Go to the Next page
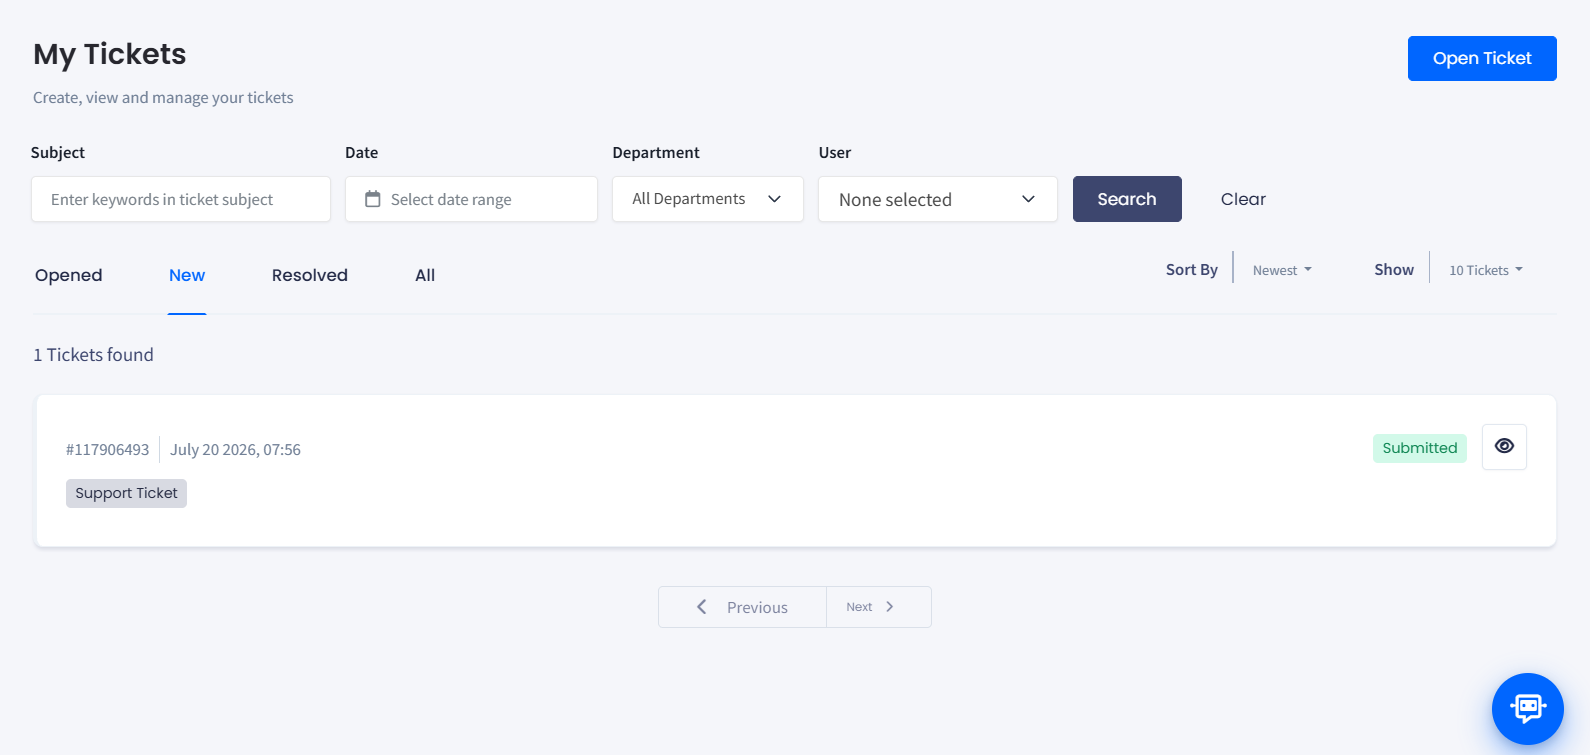 coord(879,607)
